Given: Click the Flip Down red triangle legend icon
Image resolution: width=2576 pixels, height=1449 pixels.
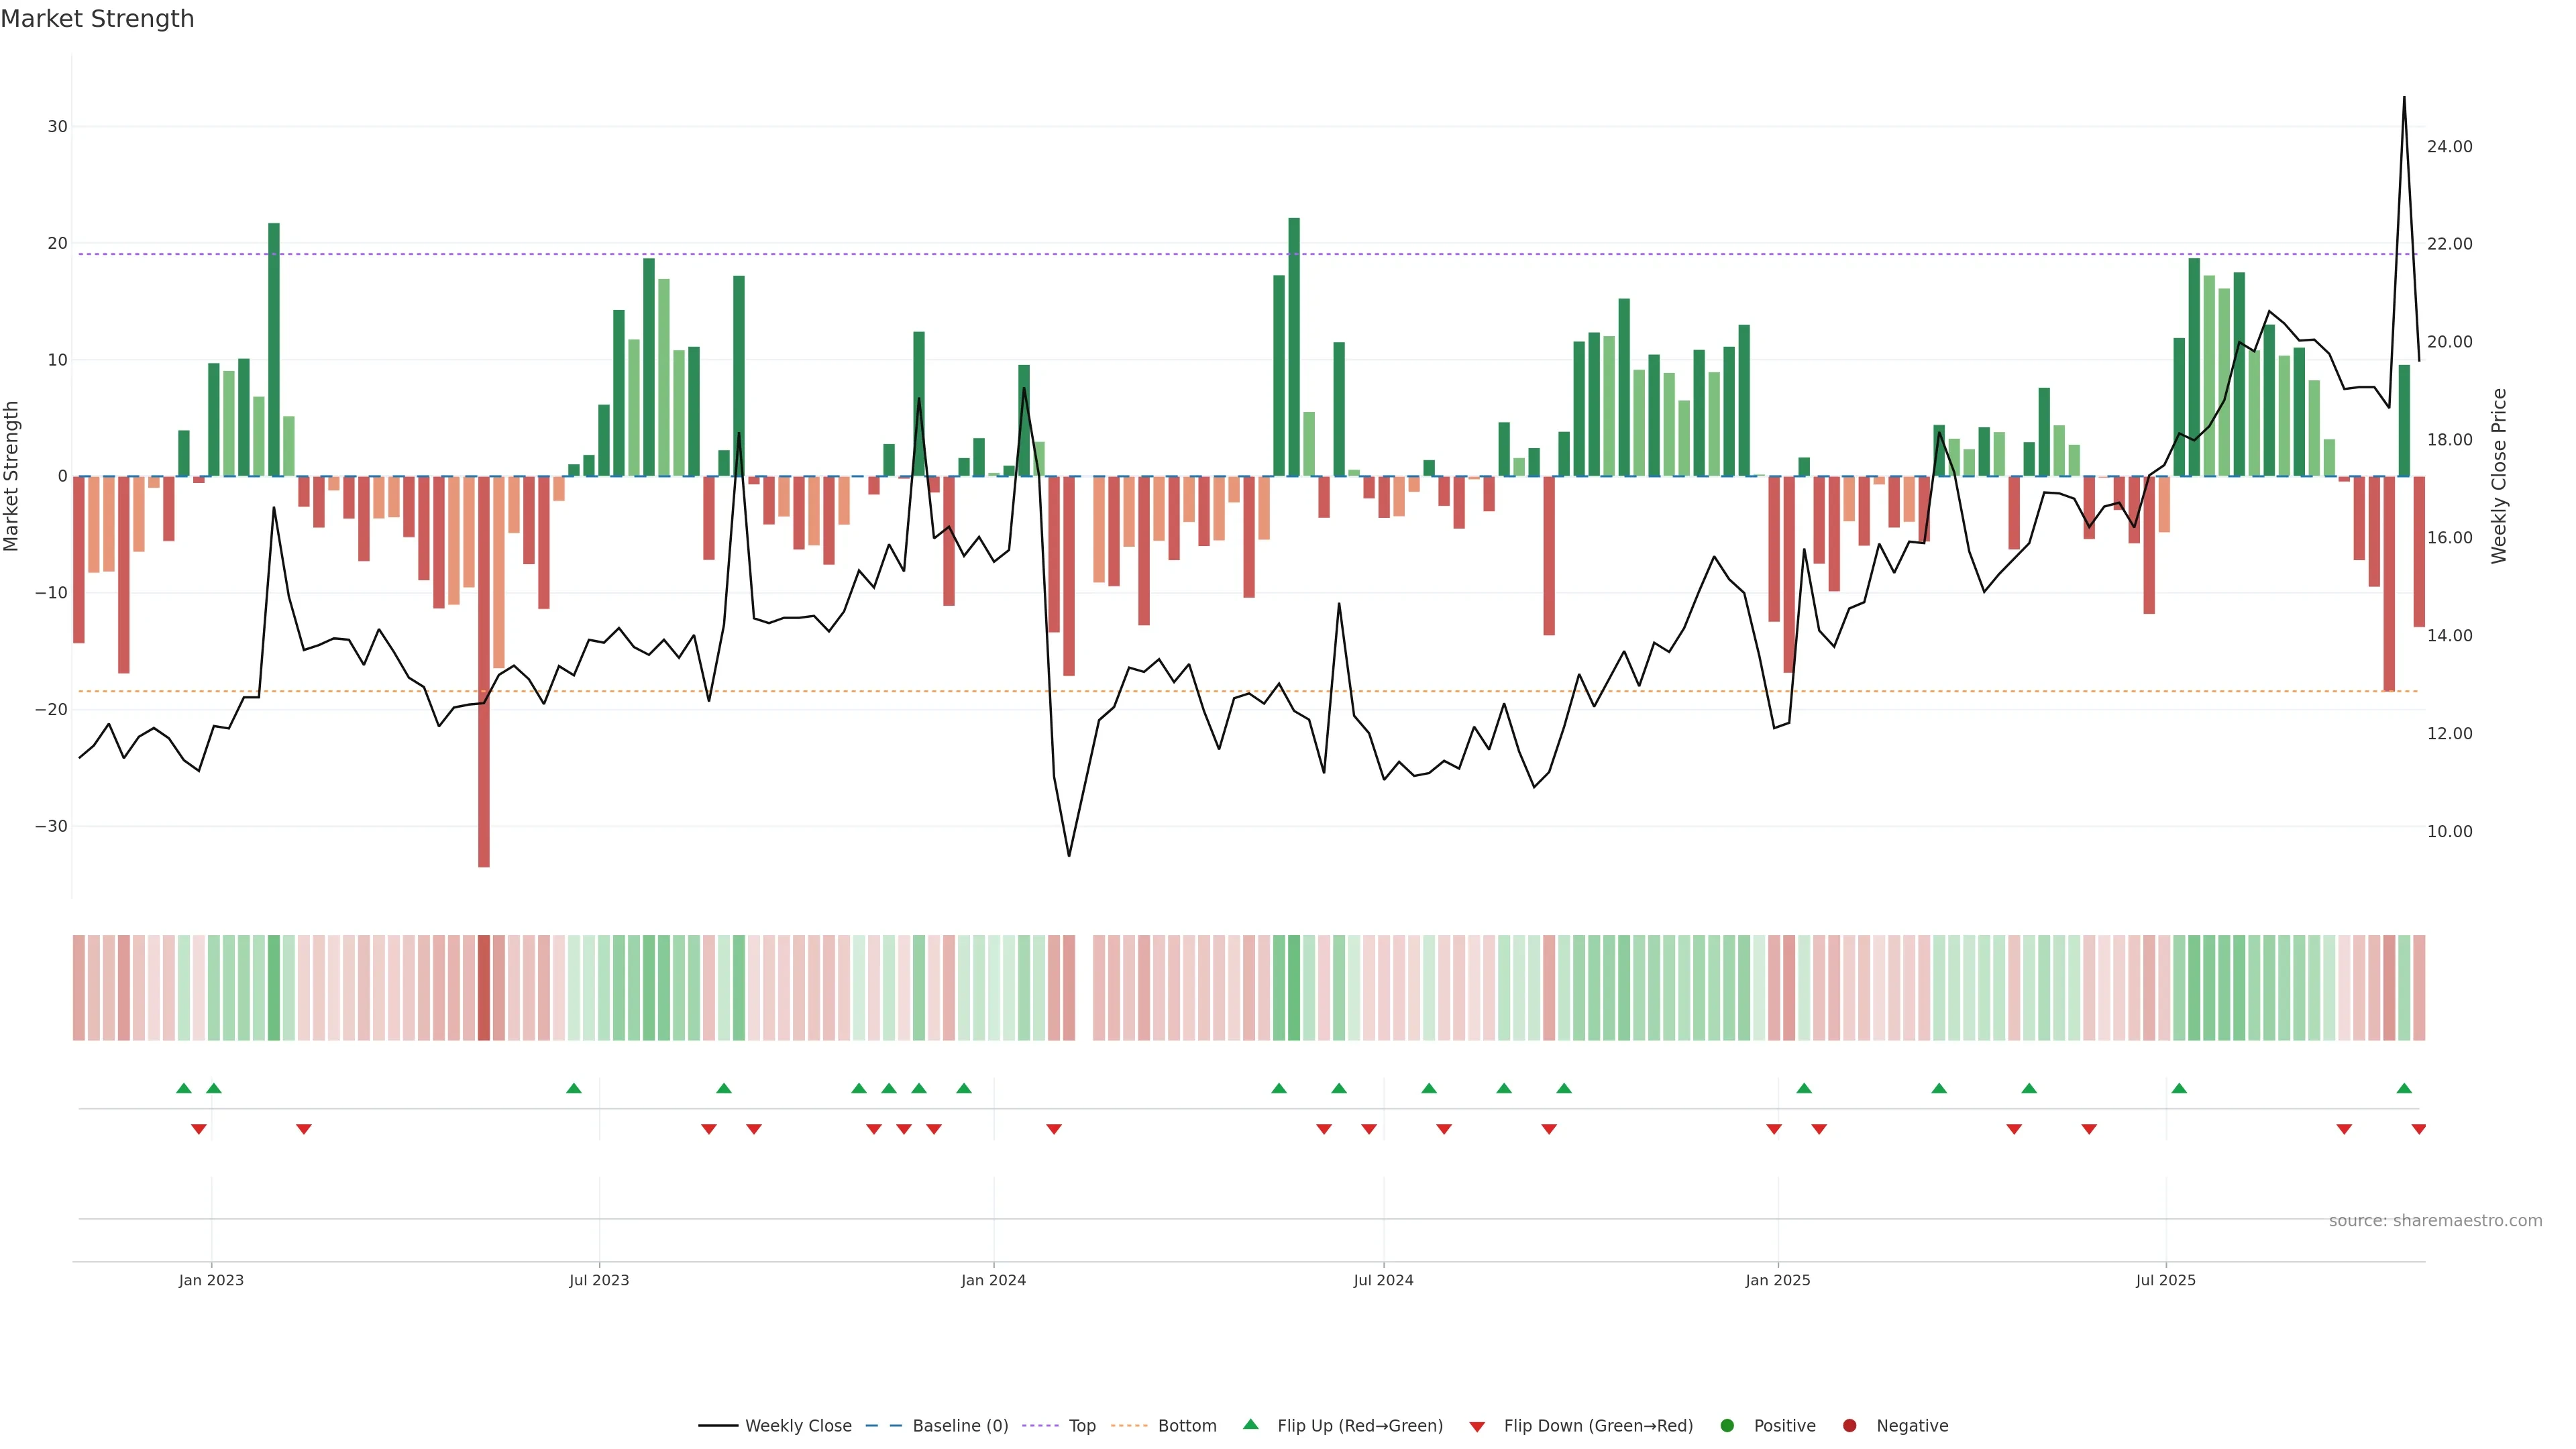Looking at the screenshot, I should [1477, 1427].
